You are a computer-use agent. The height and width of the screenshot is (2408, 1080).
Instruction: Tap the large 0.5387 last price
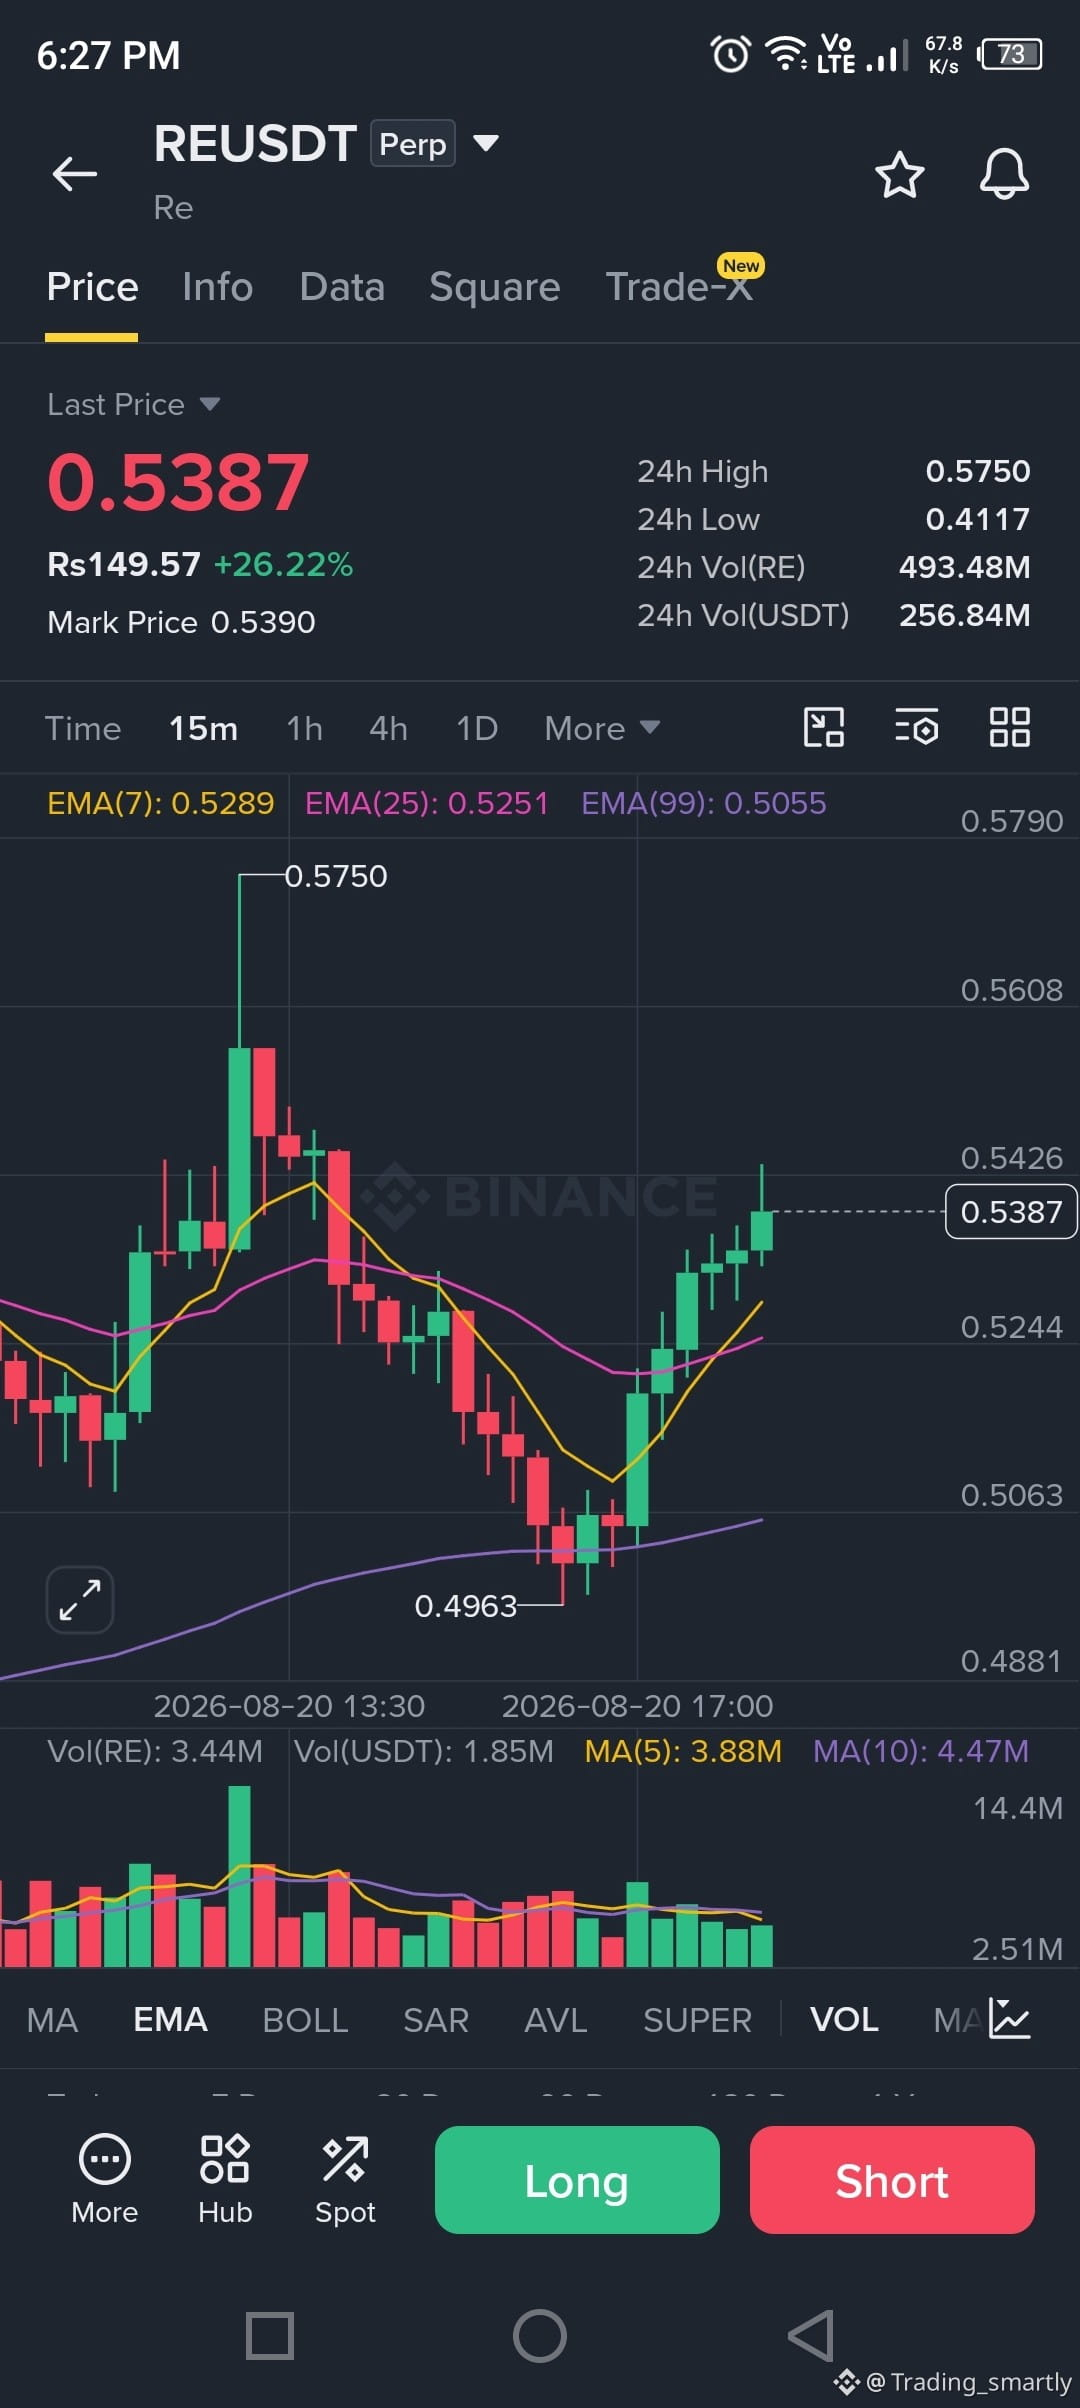point(178,483)
